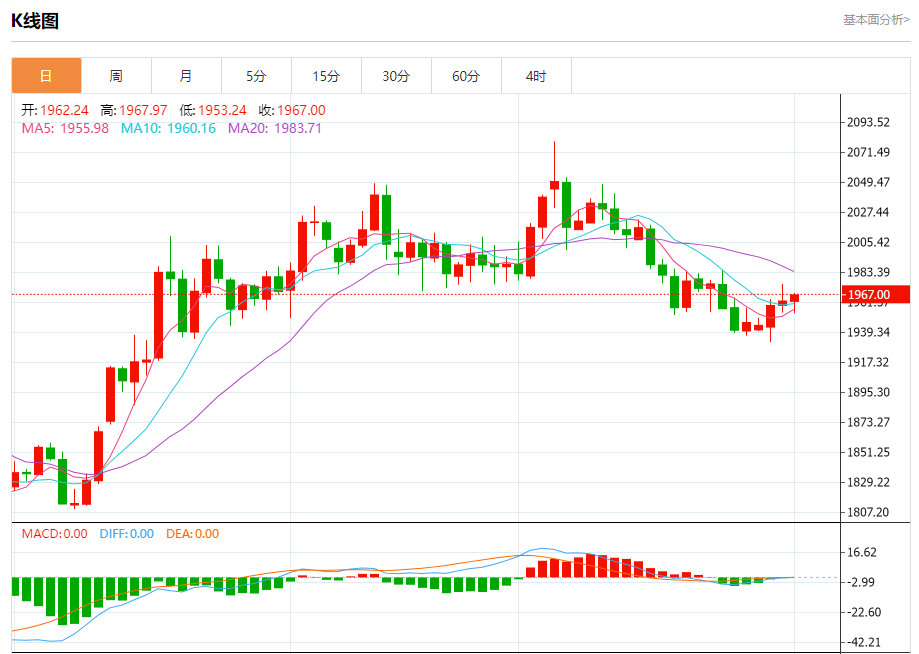This screenshot has width=919, height=654.
Task: Open the 基本面分析 link
Action: tap(875, 20)
